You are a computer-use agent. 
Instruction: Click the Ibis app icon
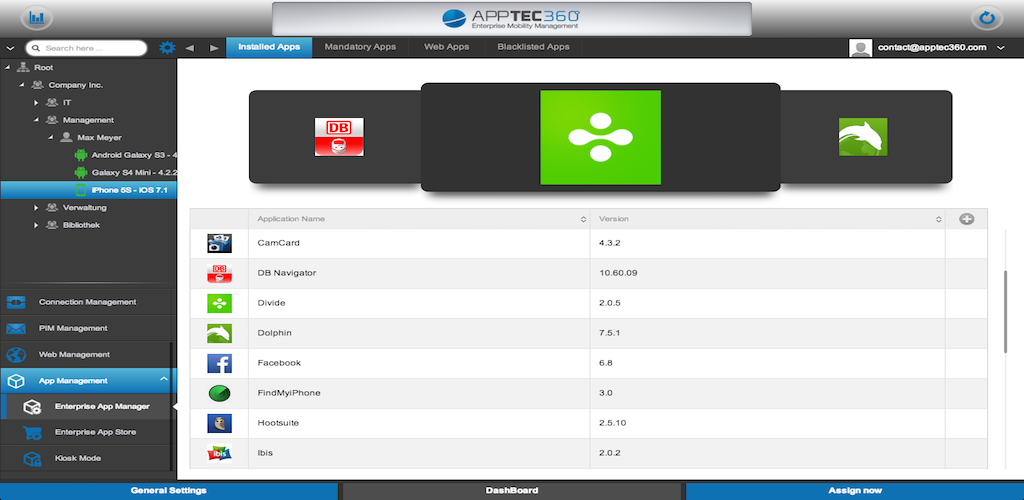(219, 454)
